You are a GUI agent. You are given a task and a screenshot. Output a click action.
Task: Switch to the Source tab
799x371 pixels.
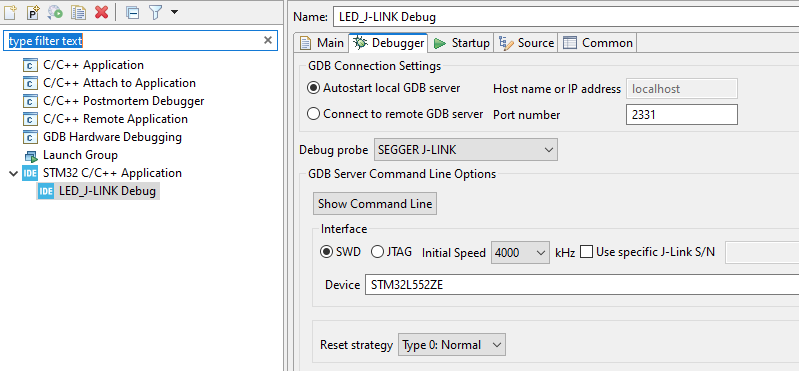[526, 43]
